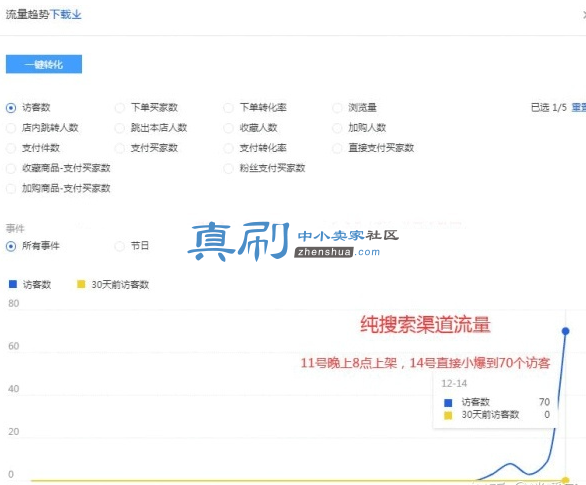586x485 pixels.
Task: Switch event filter to 节日
Action: pyautogui.click(x=120, y=246)
